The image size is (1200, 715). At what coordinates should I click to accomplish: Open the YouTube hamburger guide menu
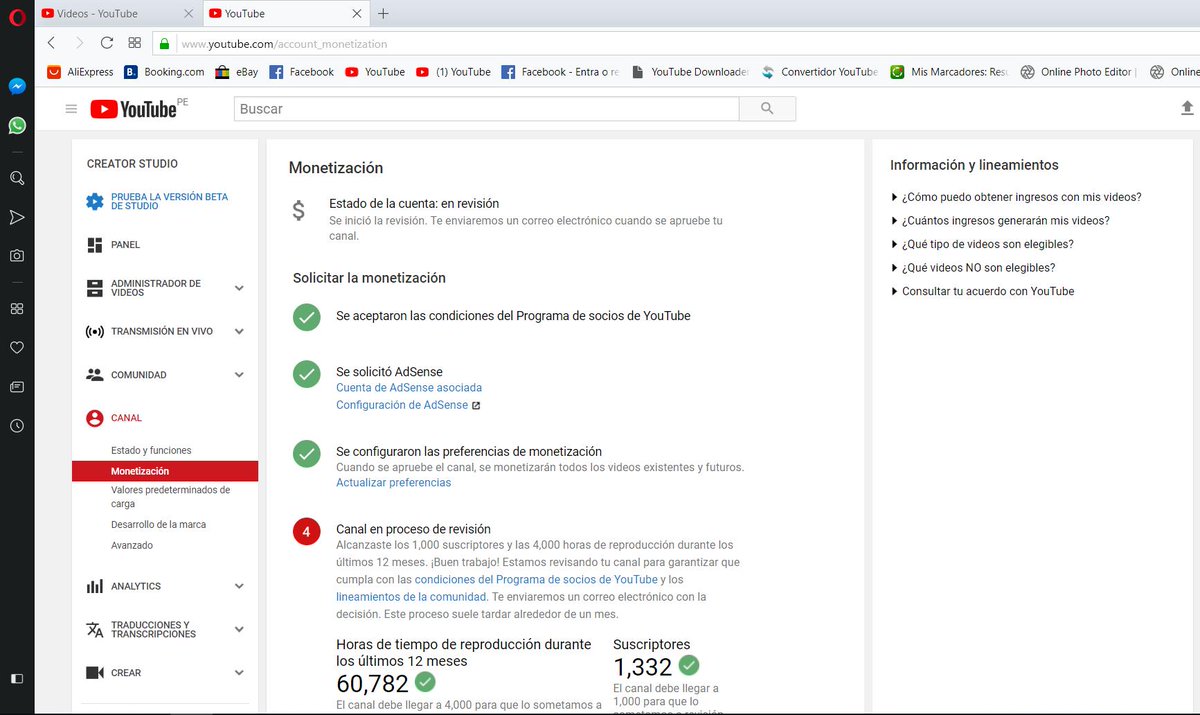pos(71,109)
